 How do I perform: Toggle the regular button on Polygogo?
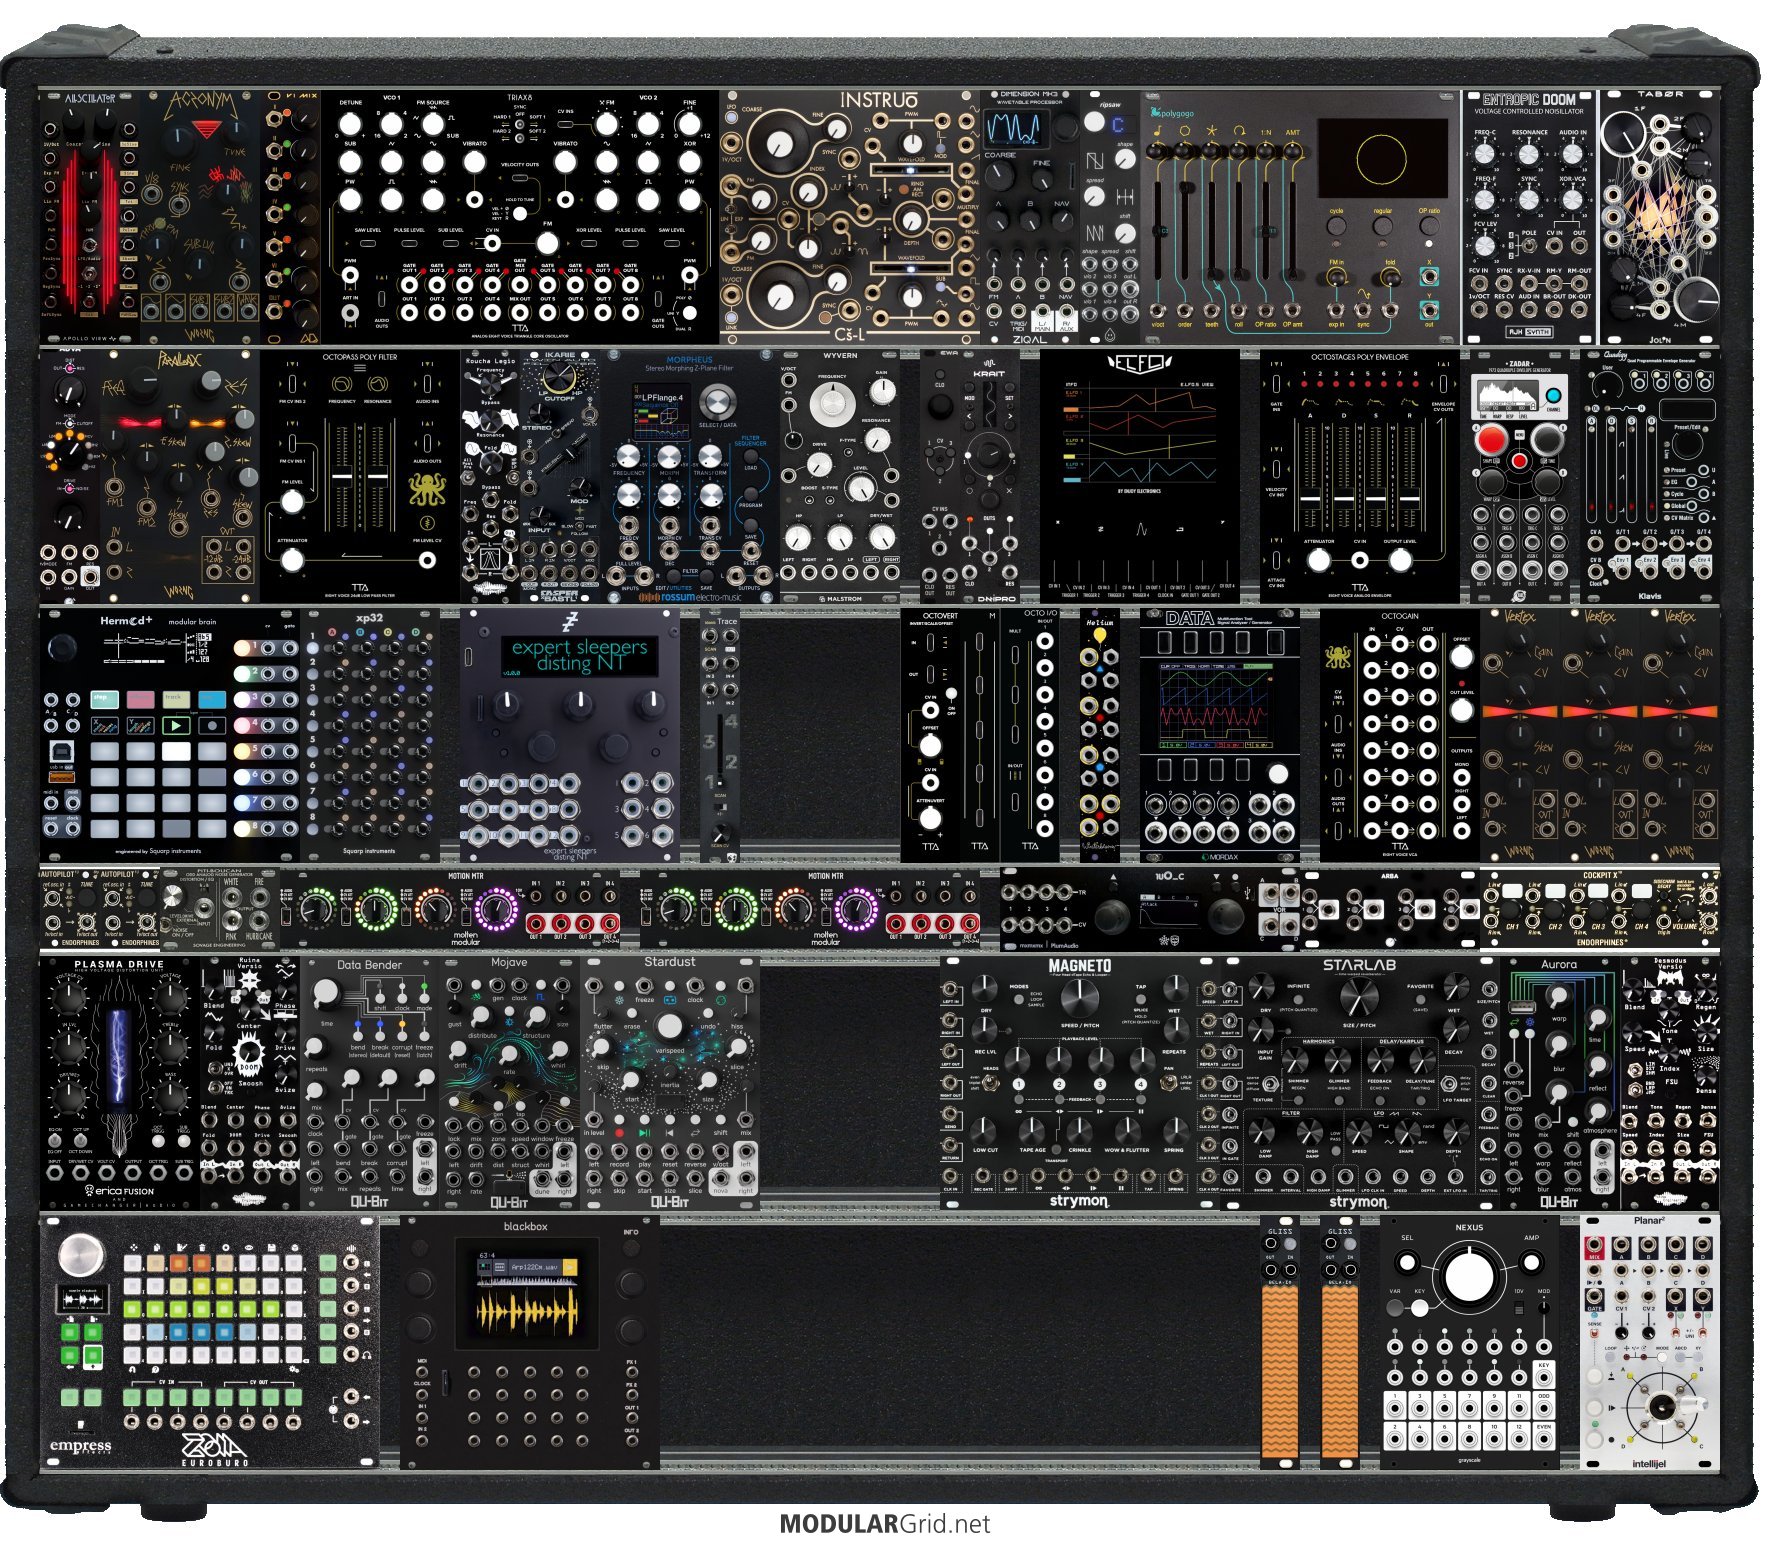(x=1383, y=226)
